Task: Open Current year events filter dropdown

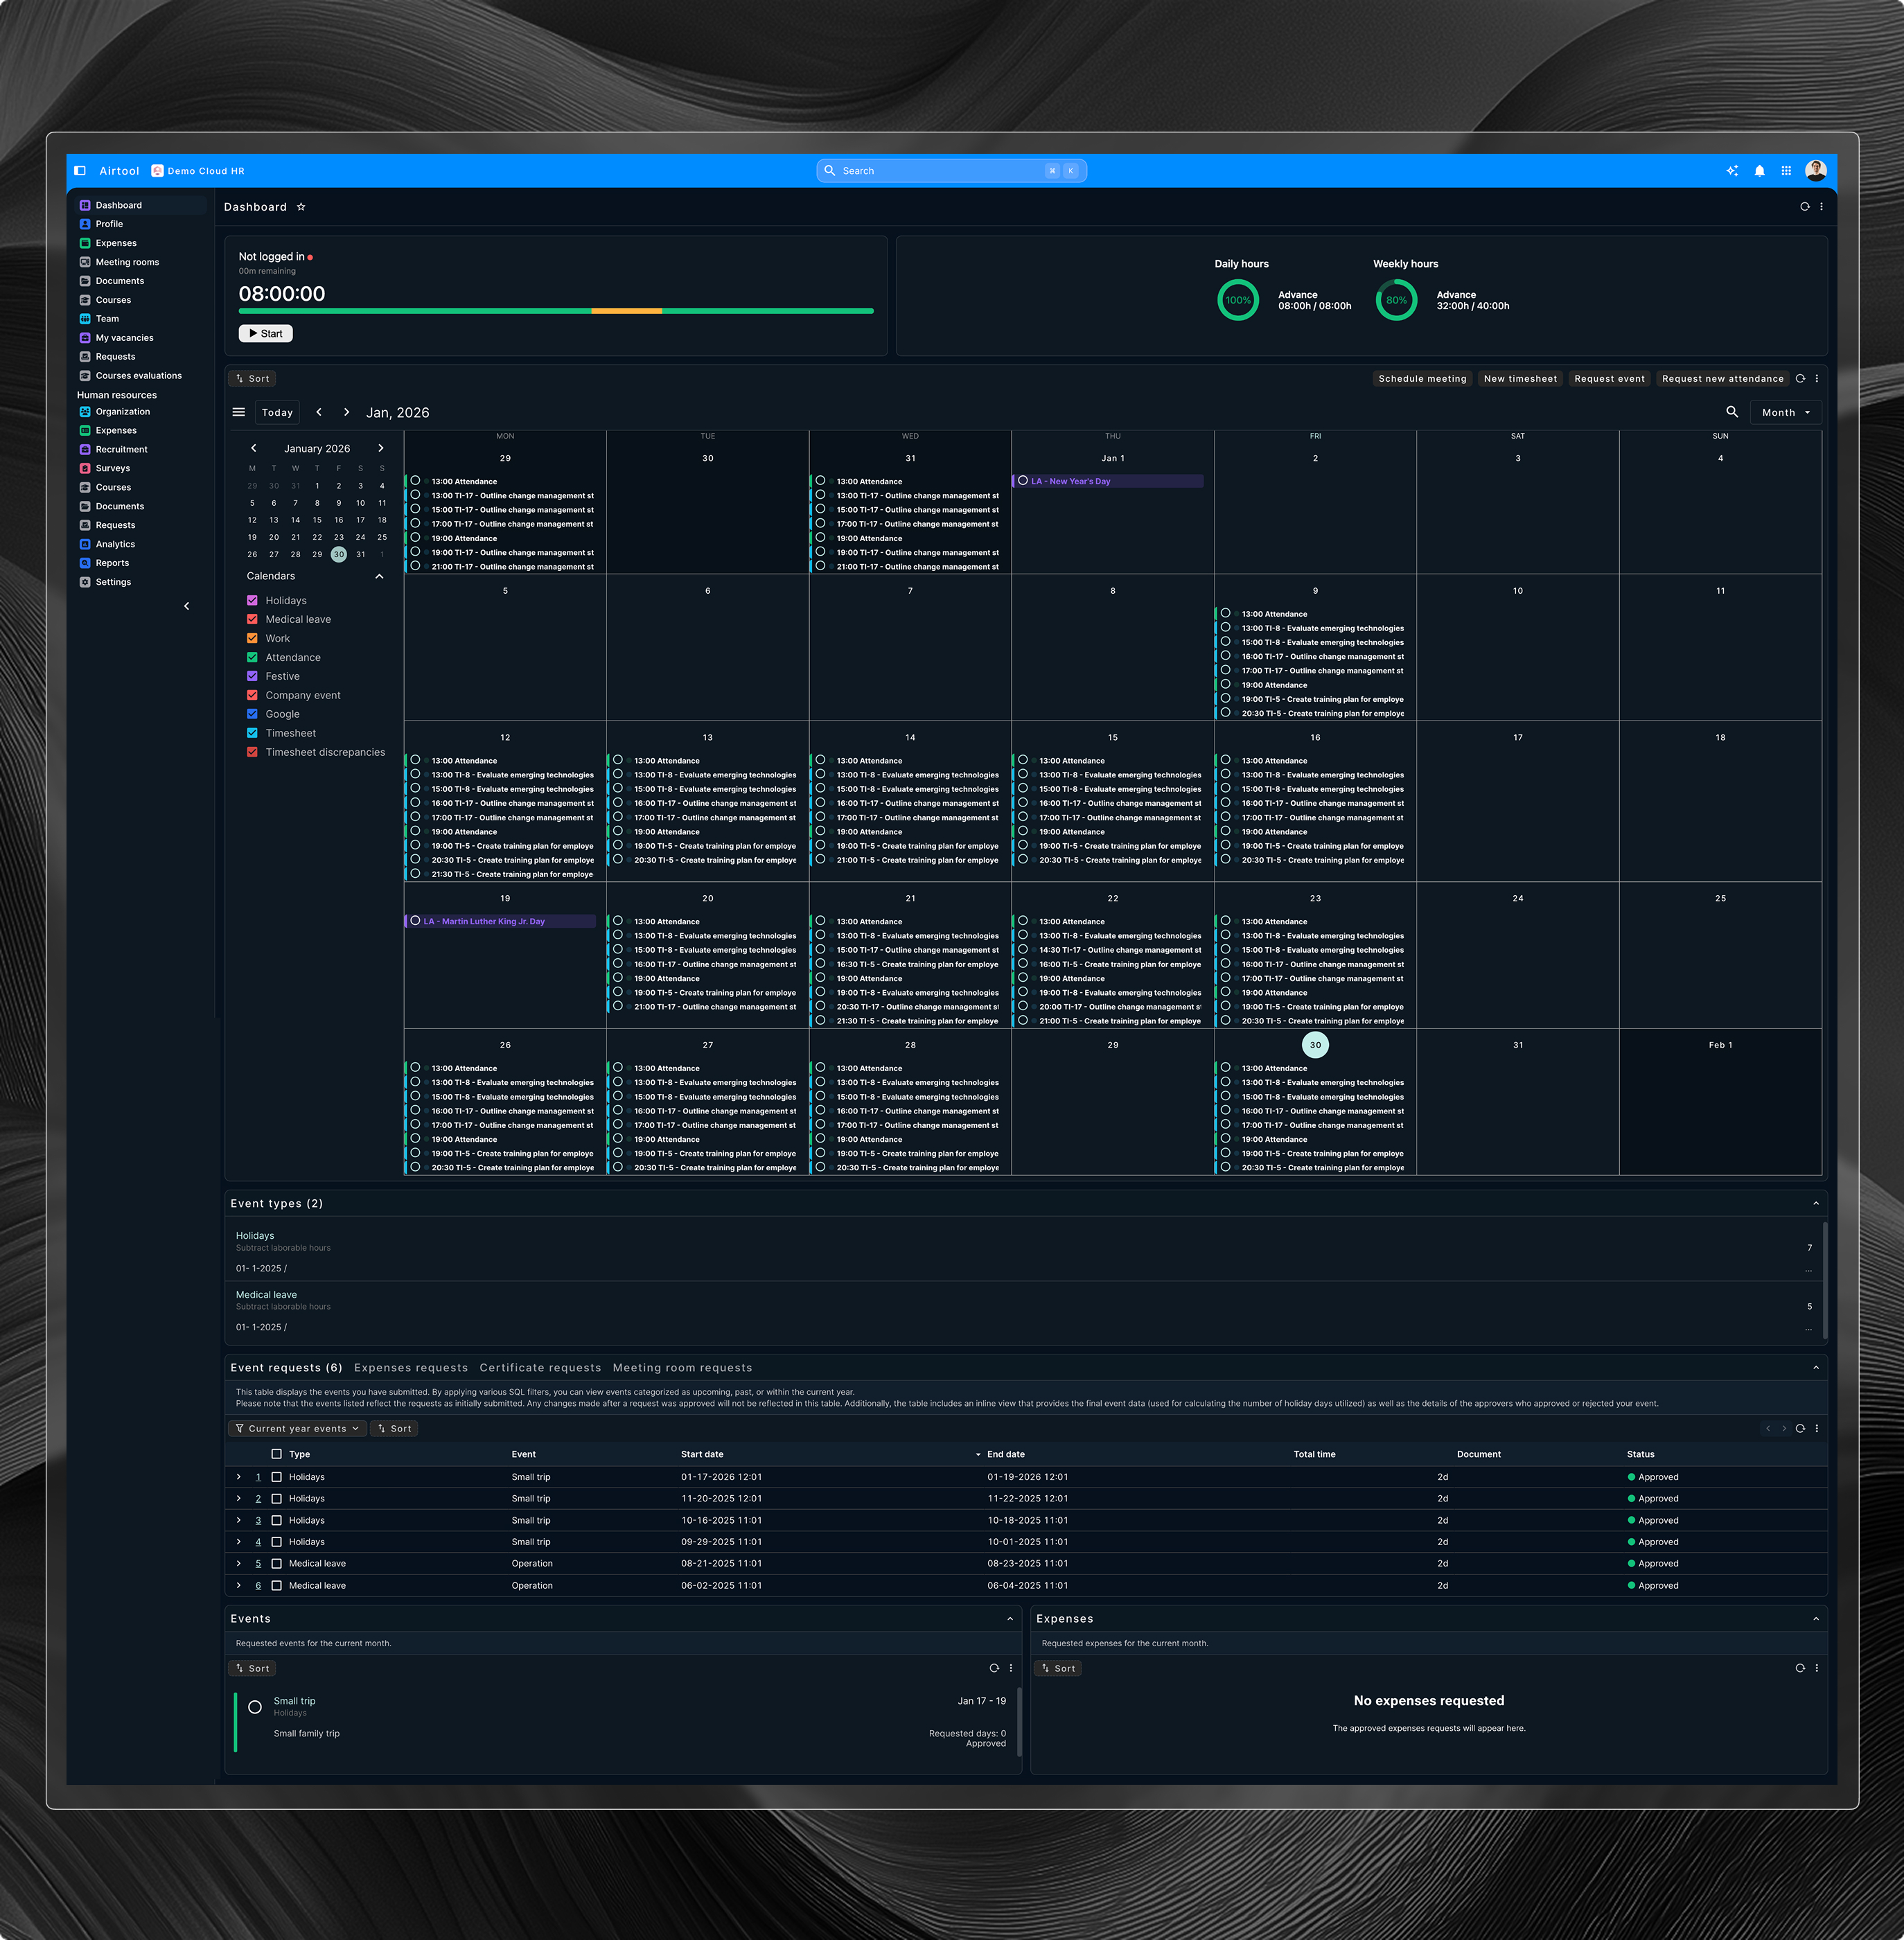Action: coord(297,1428)
